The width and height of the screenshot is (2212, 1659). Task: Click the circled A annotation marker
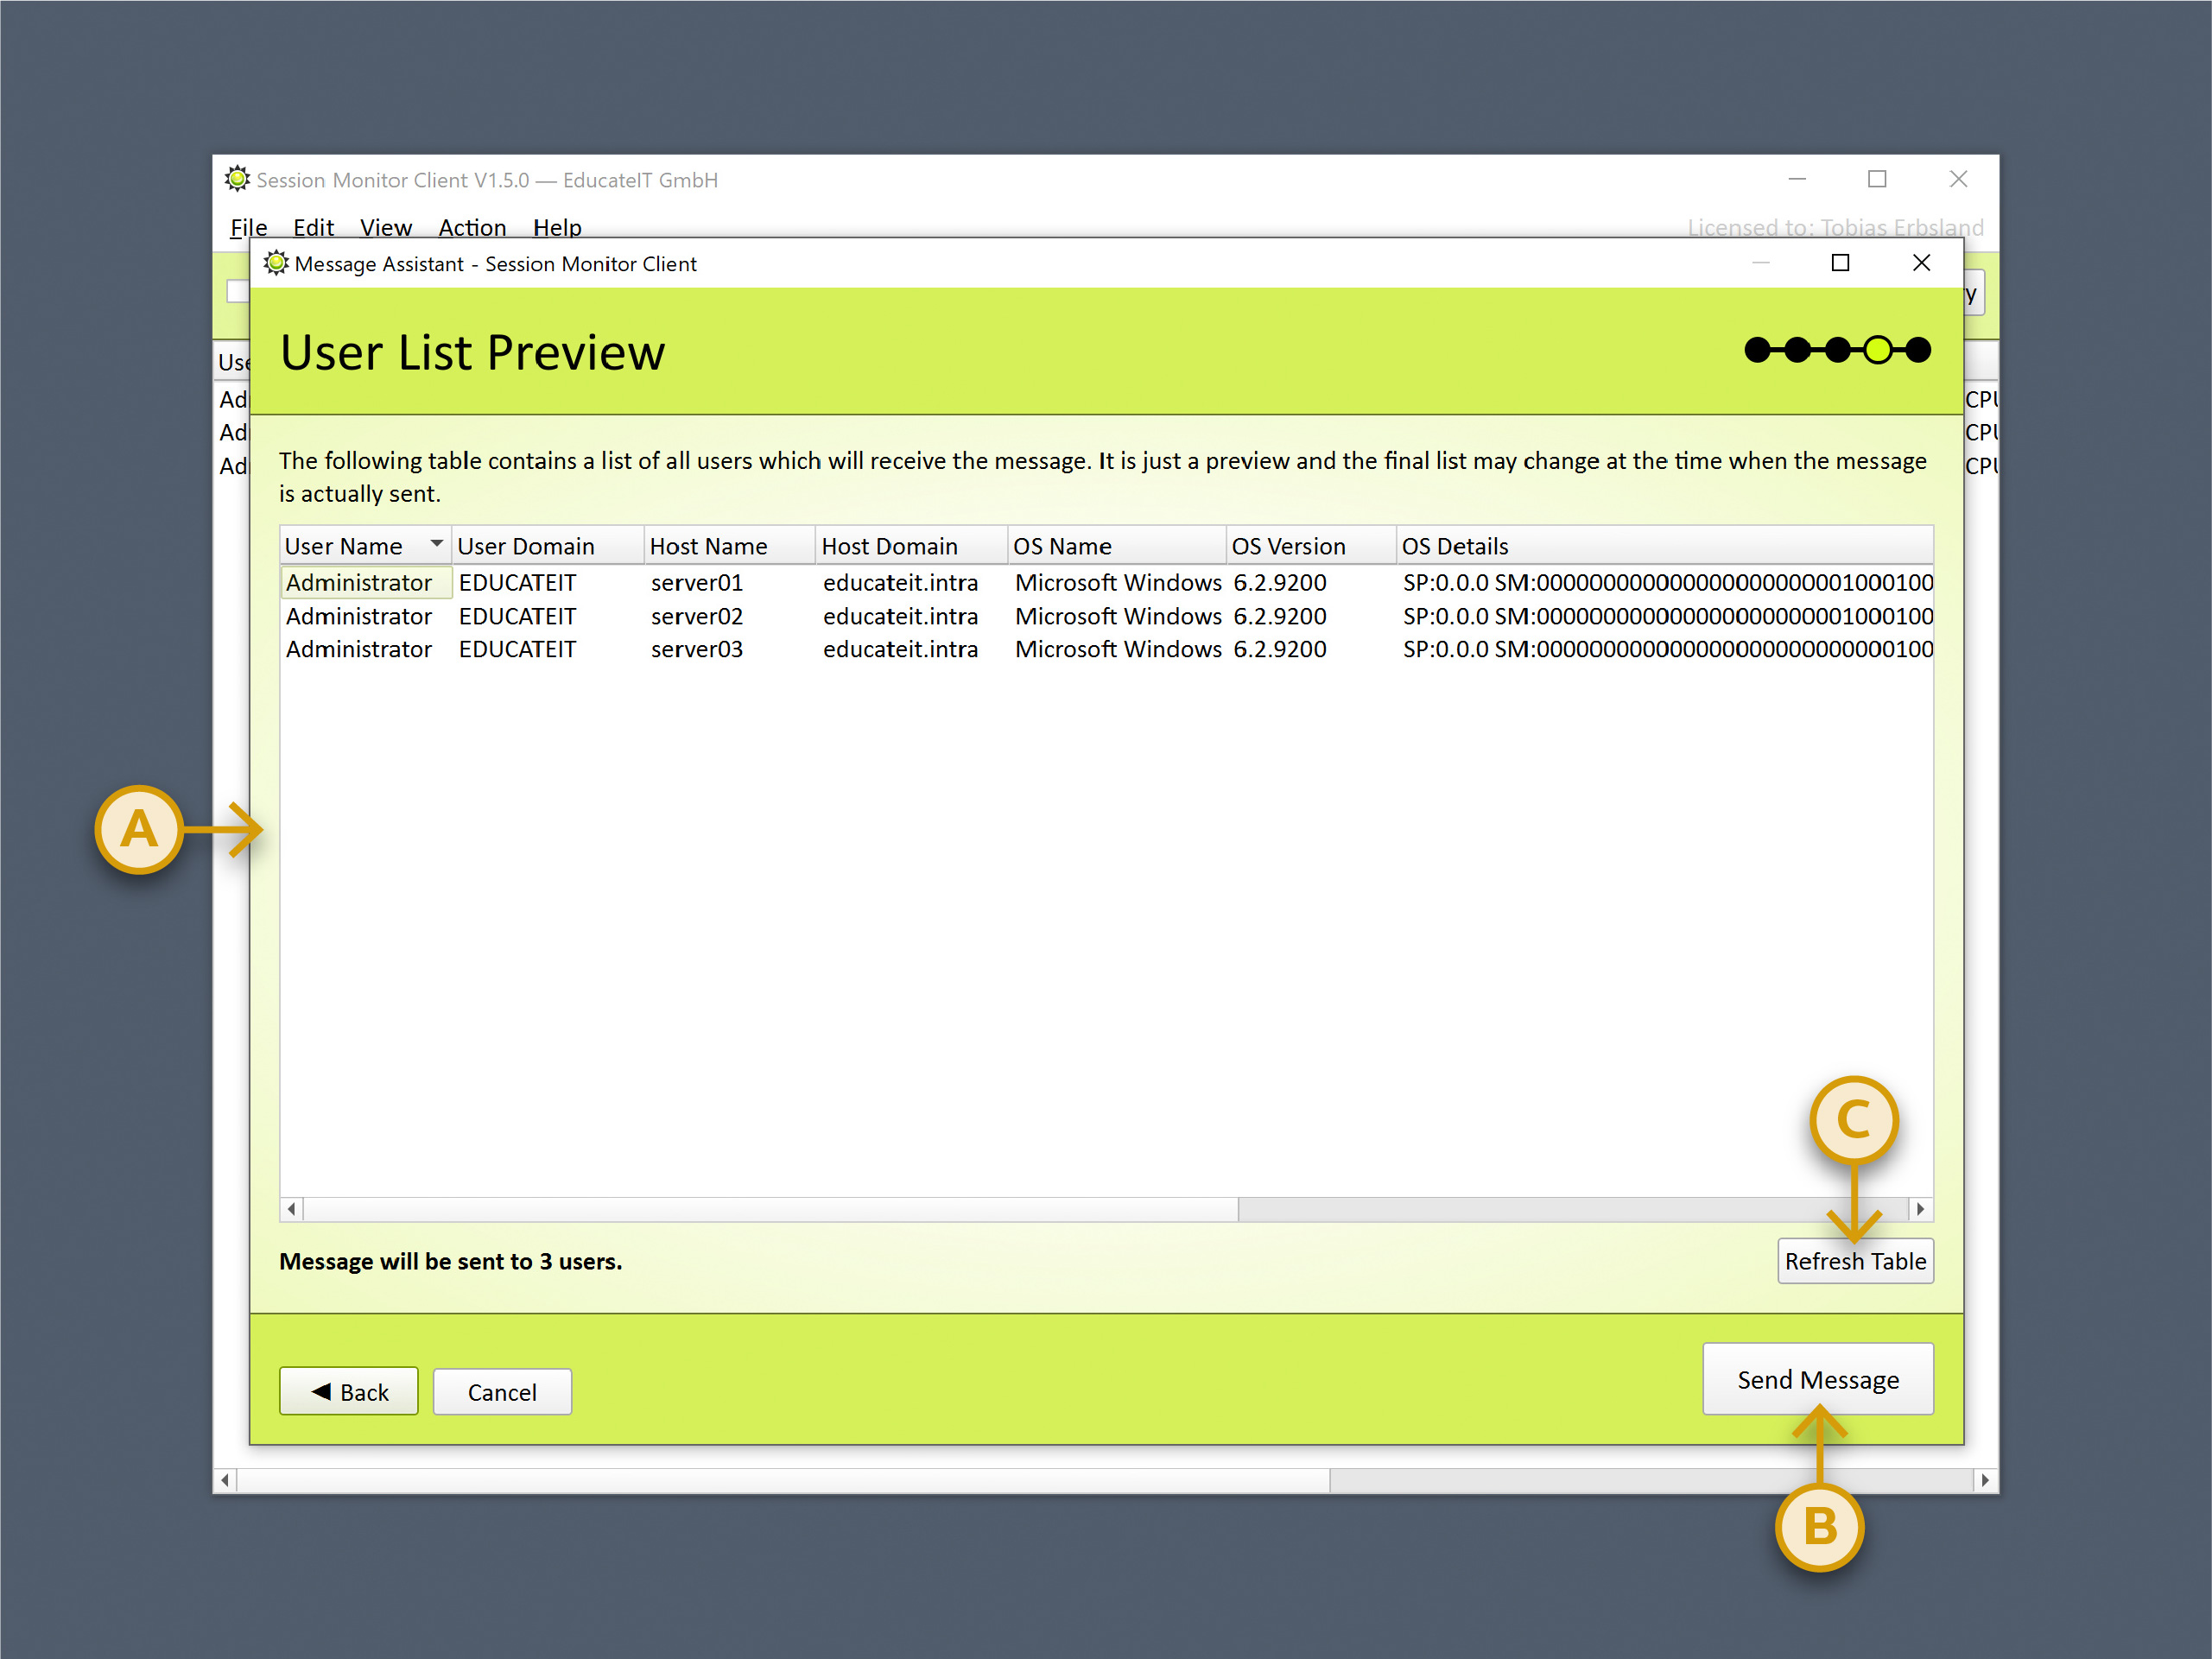click(x=139, y=829)
